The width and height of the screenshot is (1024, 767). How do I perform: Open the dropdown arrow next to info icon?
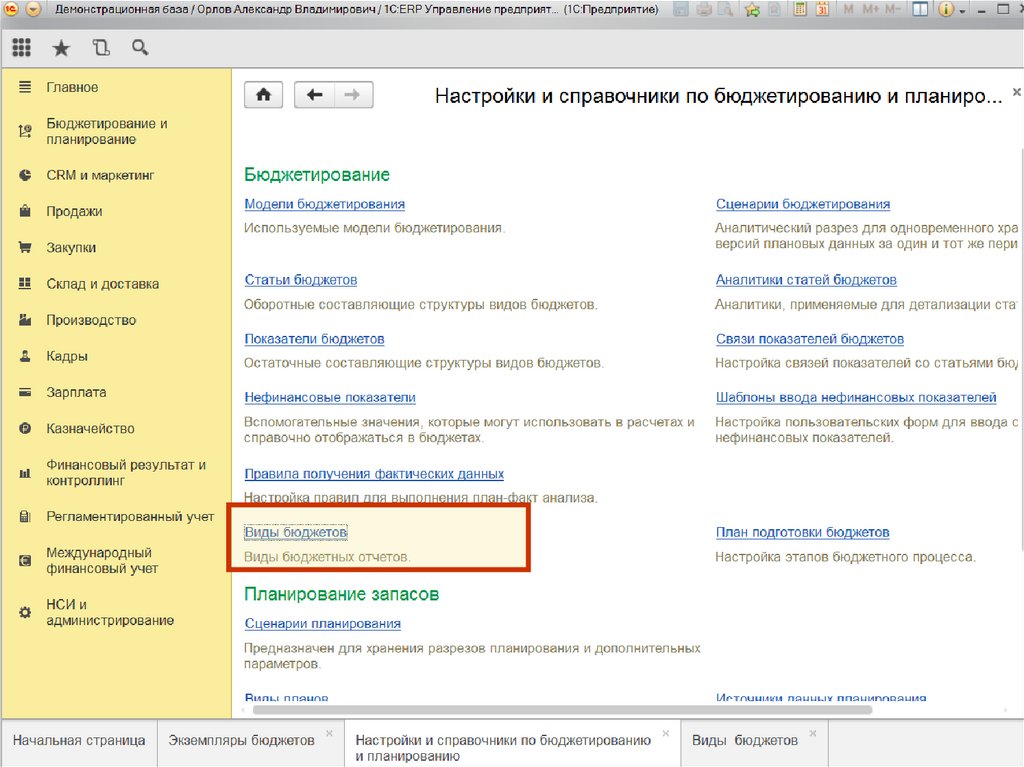click(x=962, y=11)
